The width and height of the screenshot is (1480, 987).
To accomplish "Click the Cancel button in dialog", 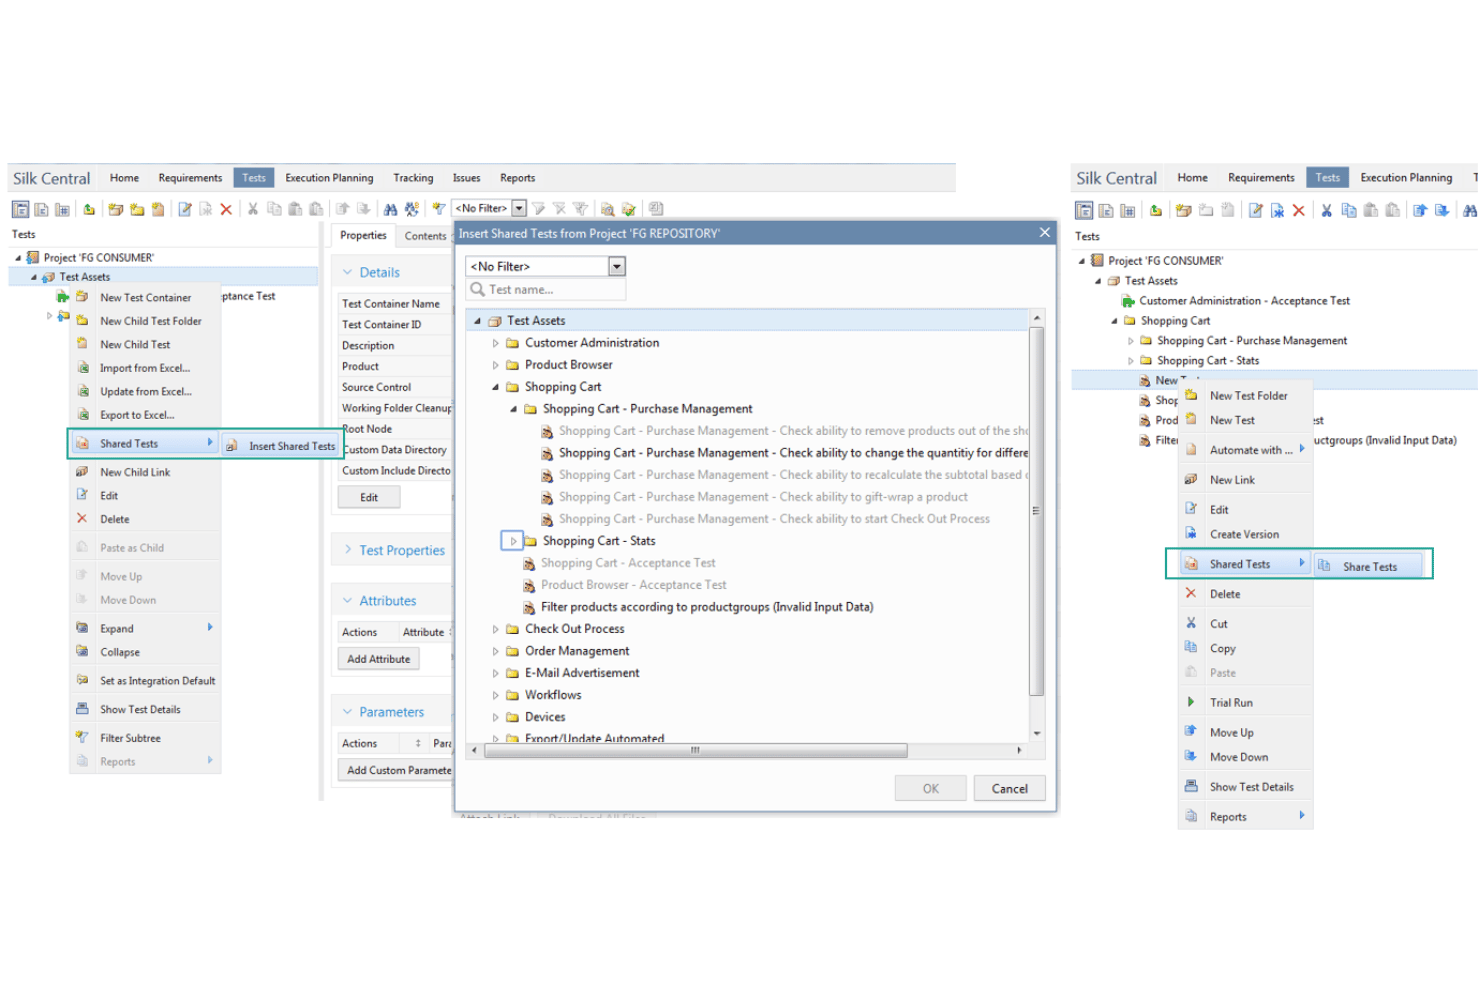I will pyautogui.click(x=1009, y=788).
